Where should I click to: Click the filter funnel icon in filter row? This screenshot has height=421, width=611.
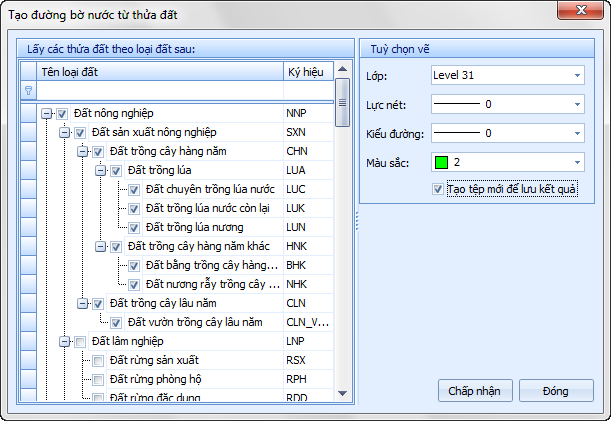pyautogui.click(x=28, y=90)
